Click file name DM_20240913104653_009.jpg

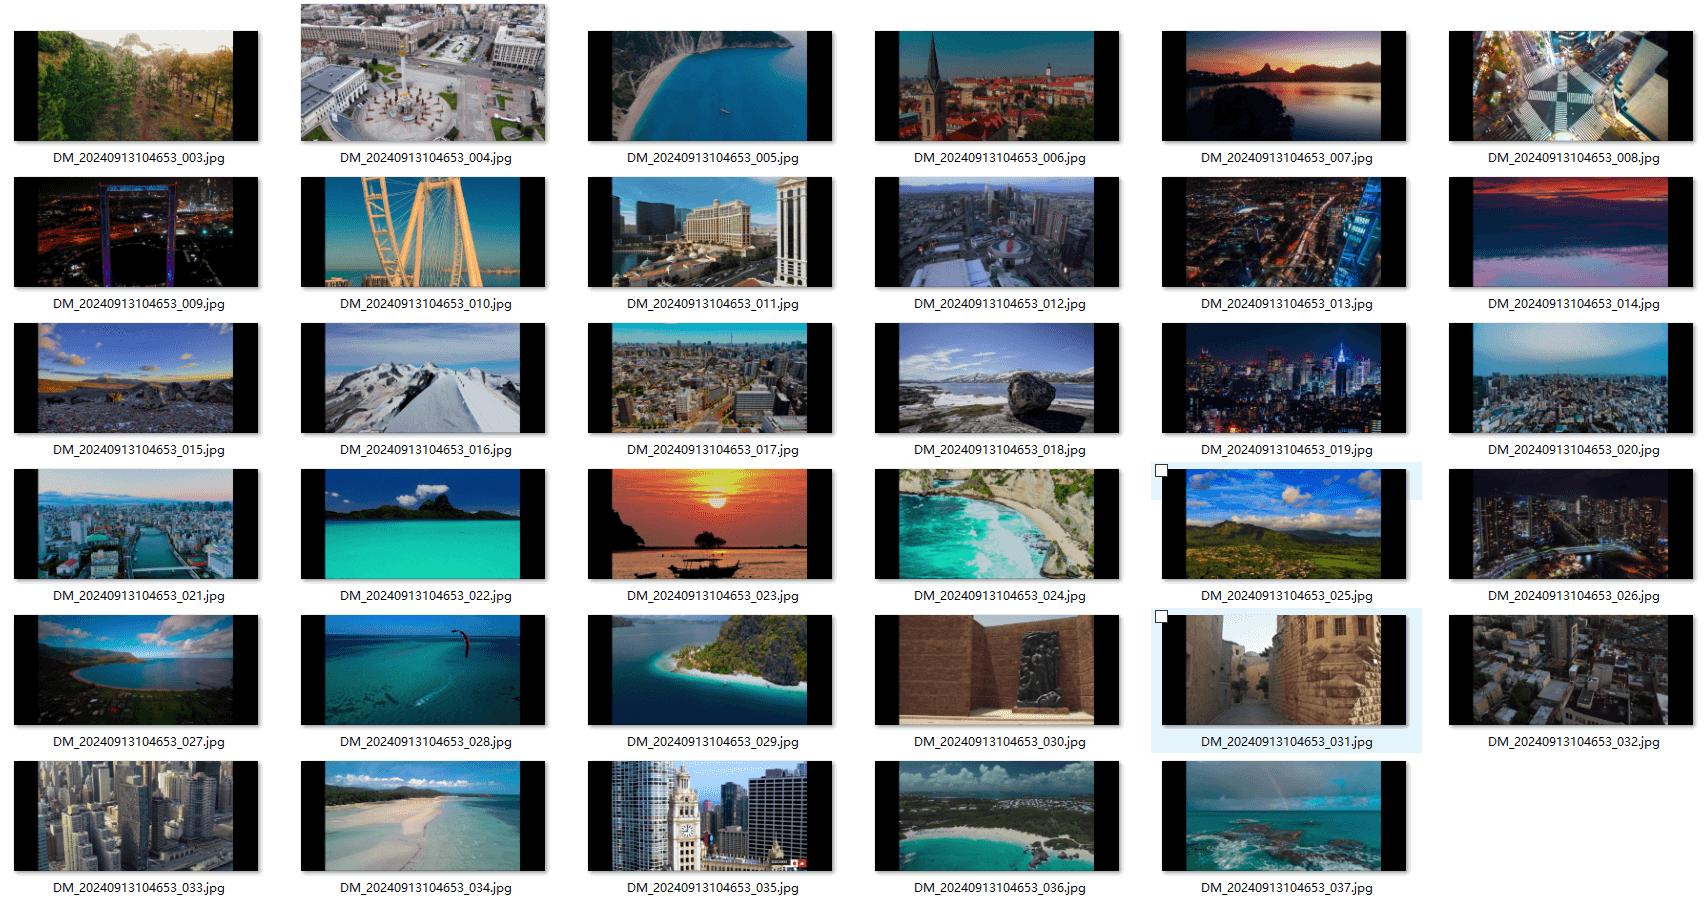click(139, 304)
